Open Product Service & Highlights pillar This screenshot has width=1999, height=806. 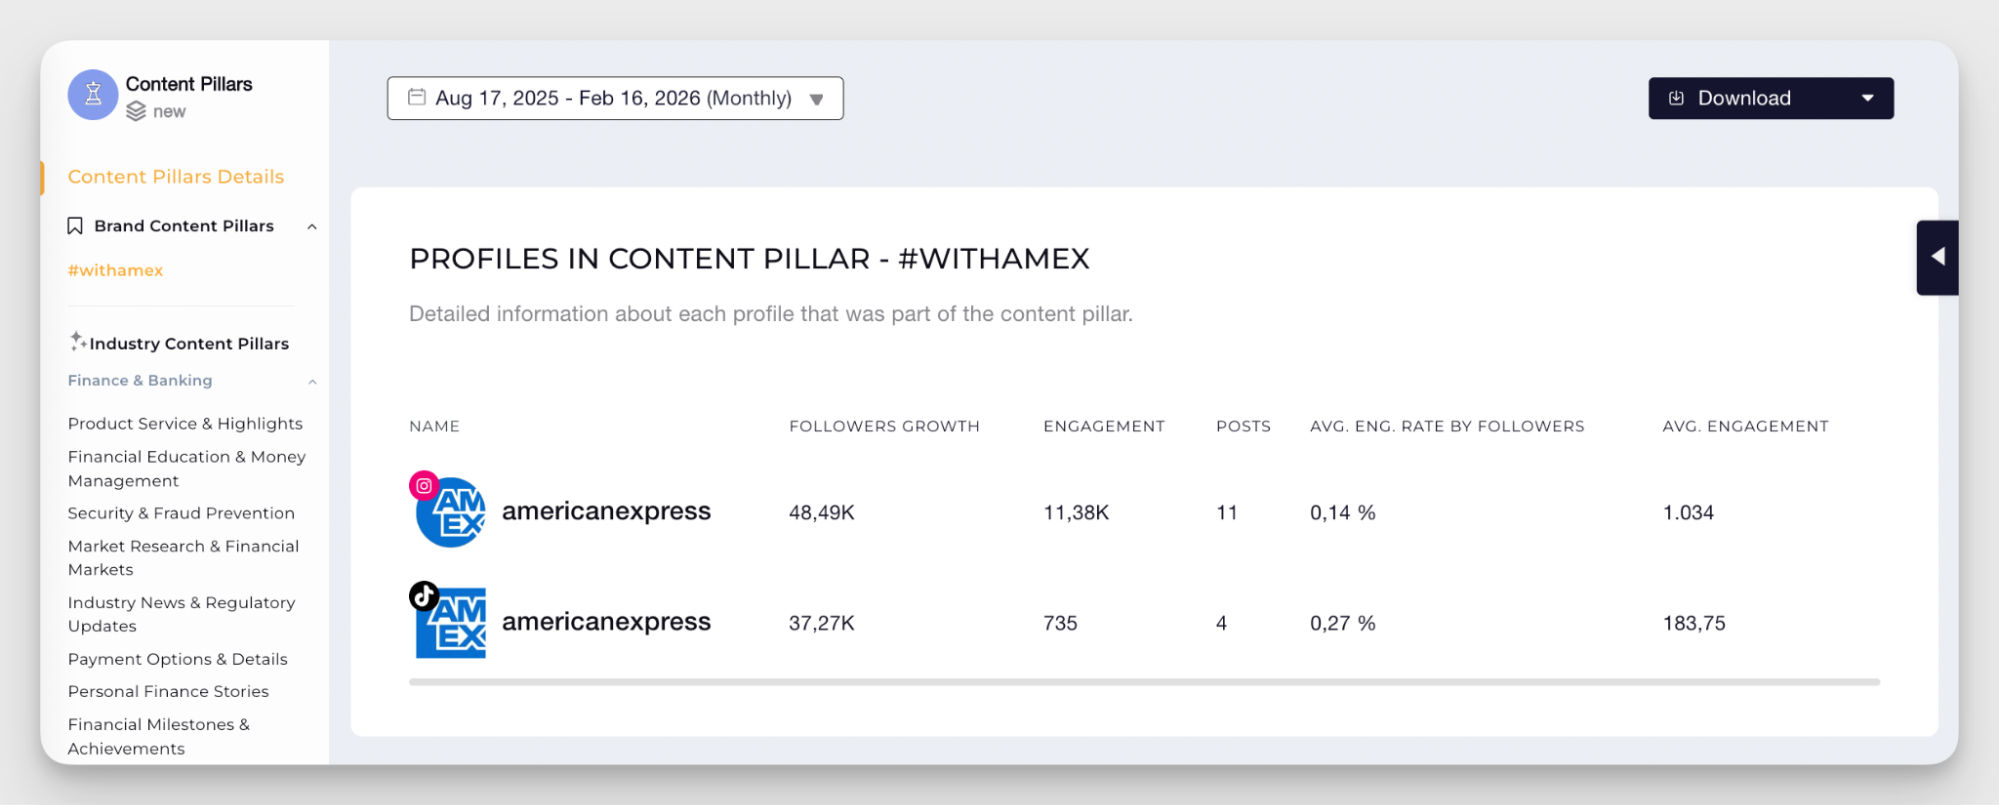(185, 424)
